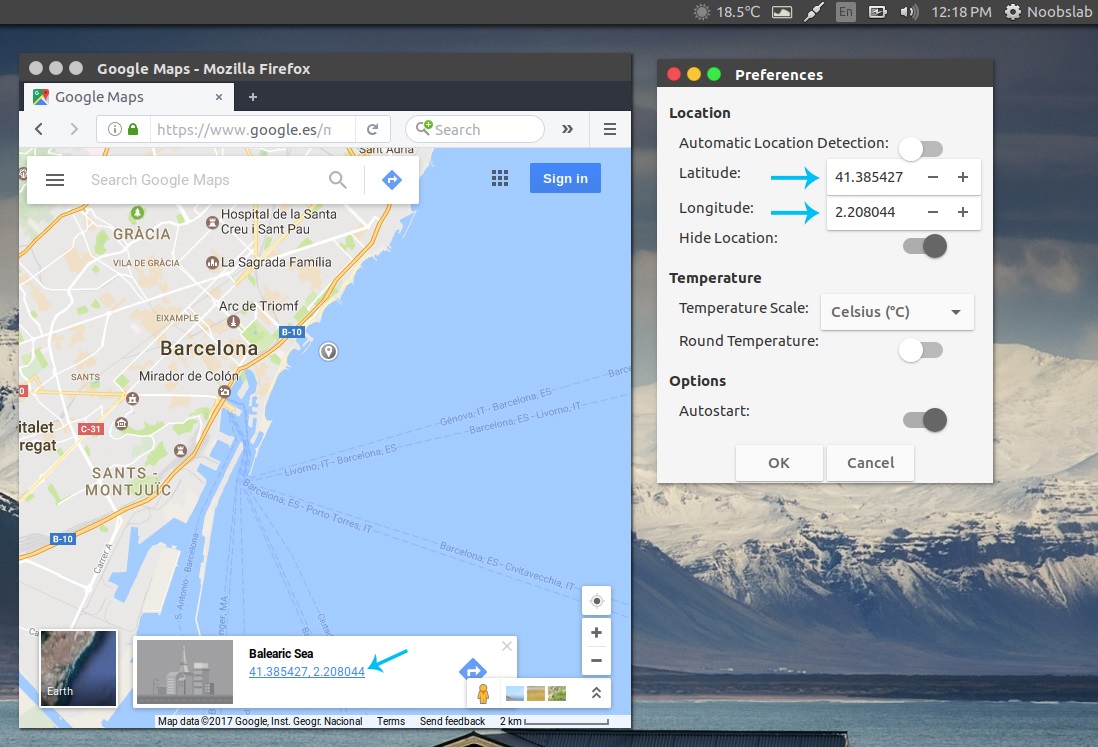1098x747 pixels.
Task: Click the directions arrow on Balearic Sea card
Action: [x=471, y=670]
